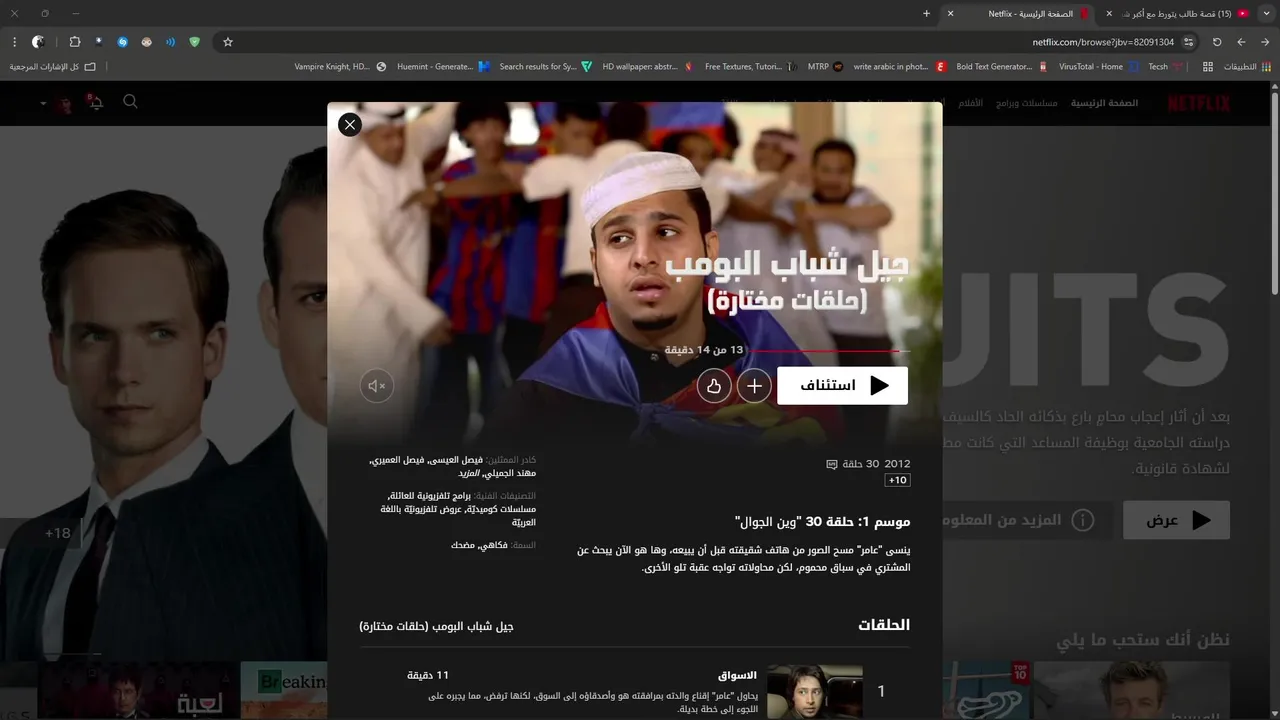Select episode title الاسواق
The image size is (1280, 720).
point(737,675)
